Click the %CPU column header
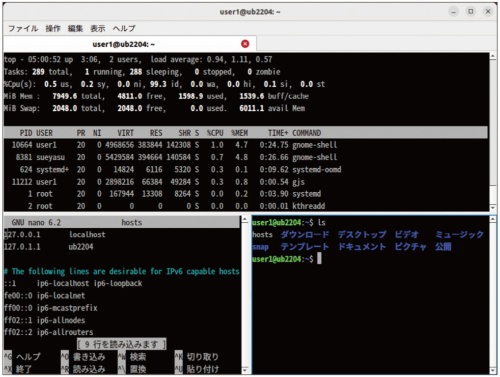Viewport: 500px width, 377px height. [x=215, y=133]
